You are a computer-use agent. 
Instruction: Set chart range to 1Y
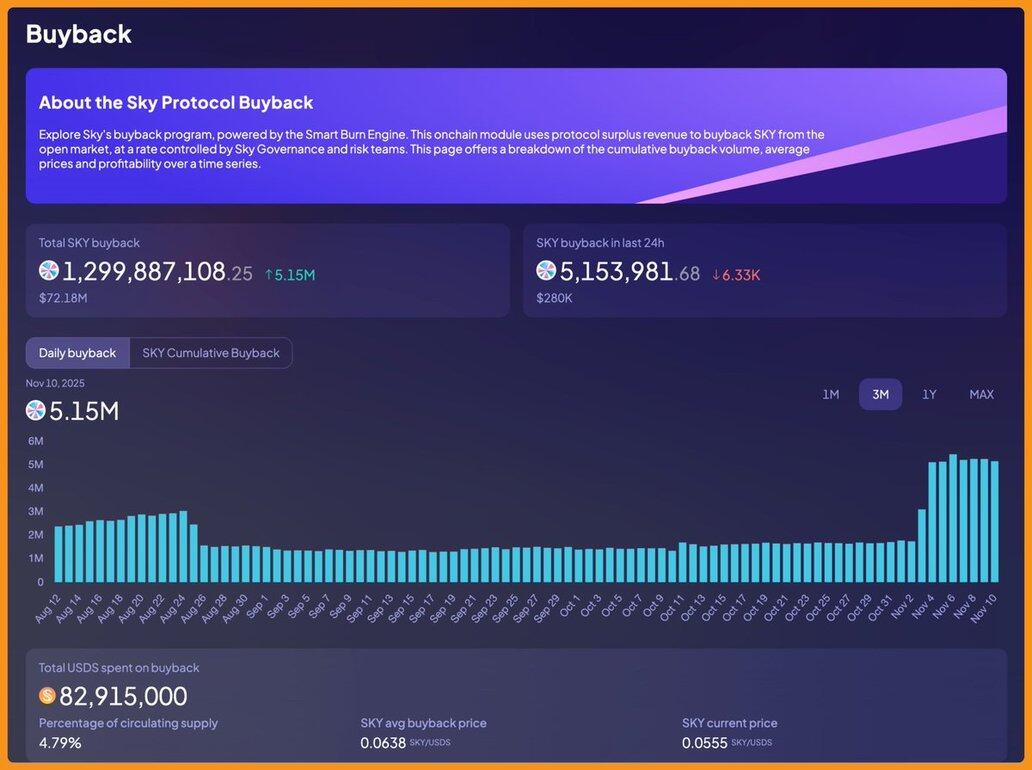pyautogui.click(x=929, y=394)
